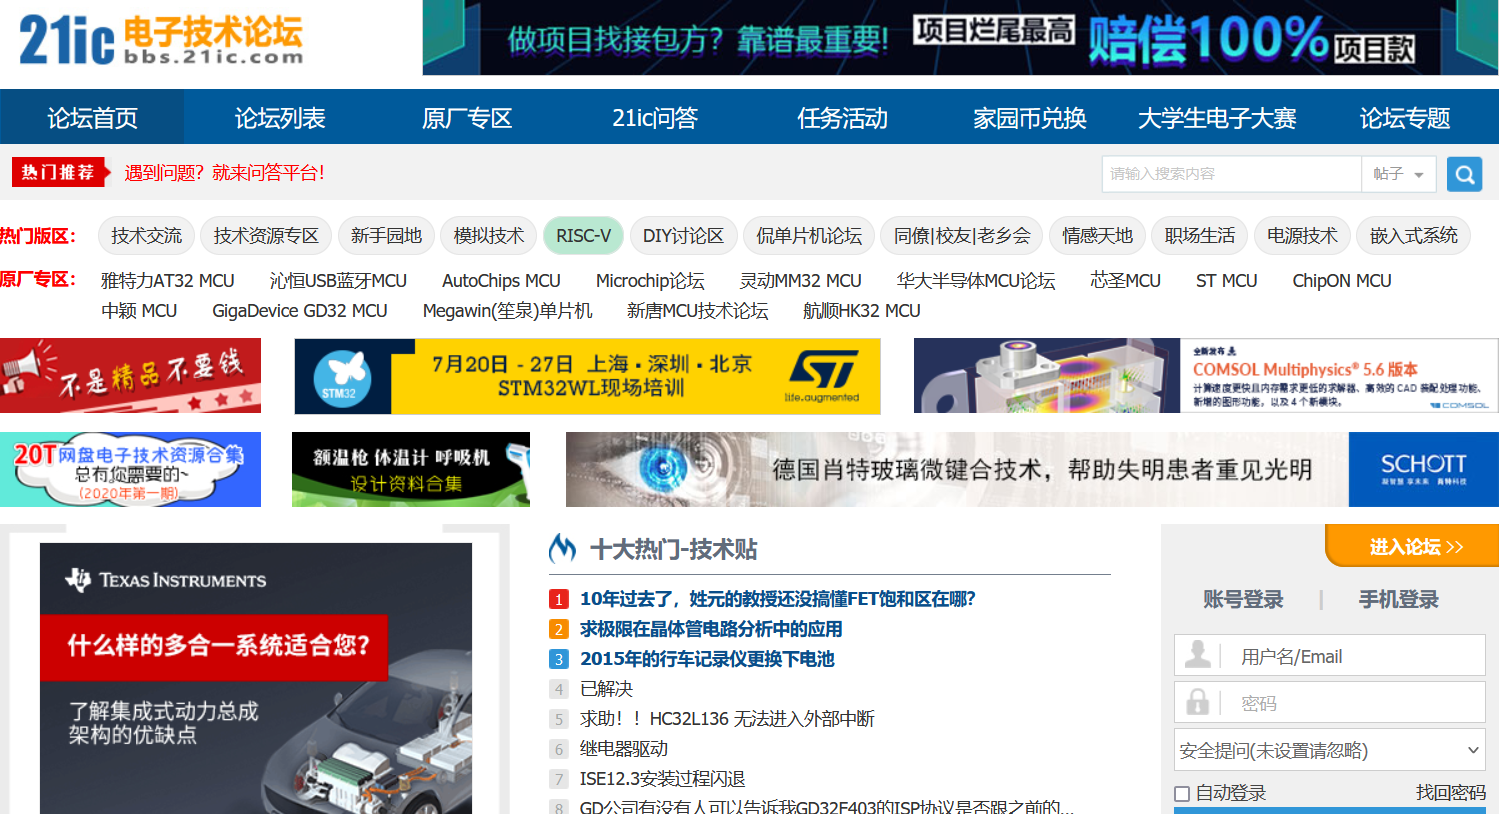Open the 华大半导体MCU论坛 link
The image size is (1503, 814).
tap(976, 281)
